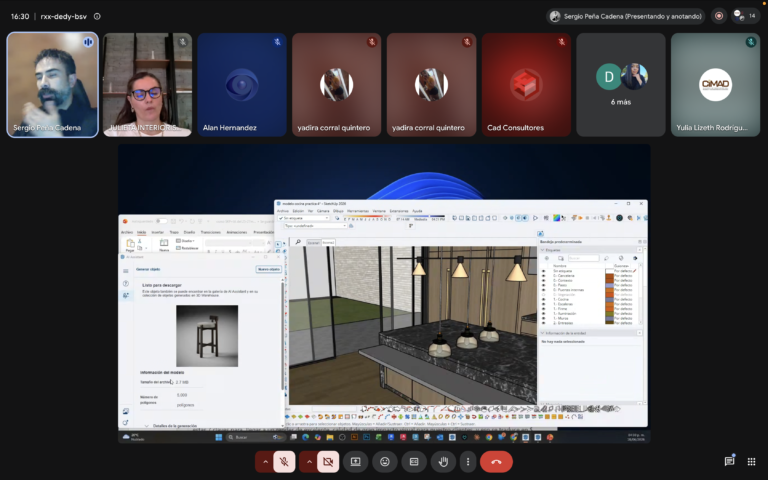Viewport: 768px width, 480px height.
Task: Select Alan Hernandez's participant tile
Action: [241, 85]
